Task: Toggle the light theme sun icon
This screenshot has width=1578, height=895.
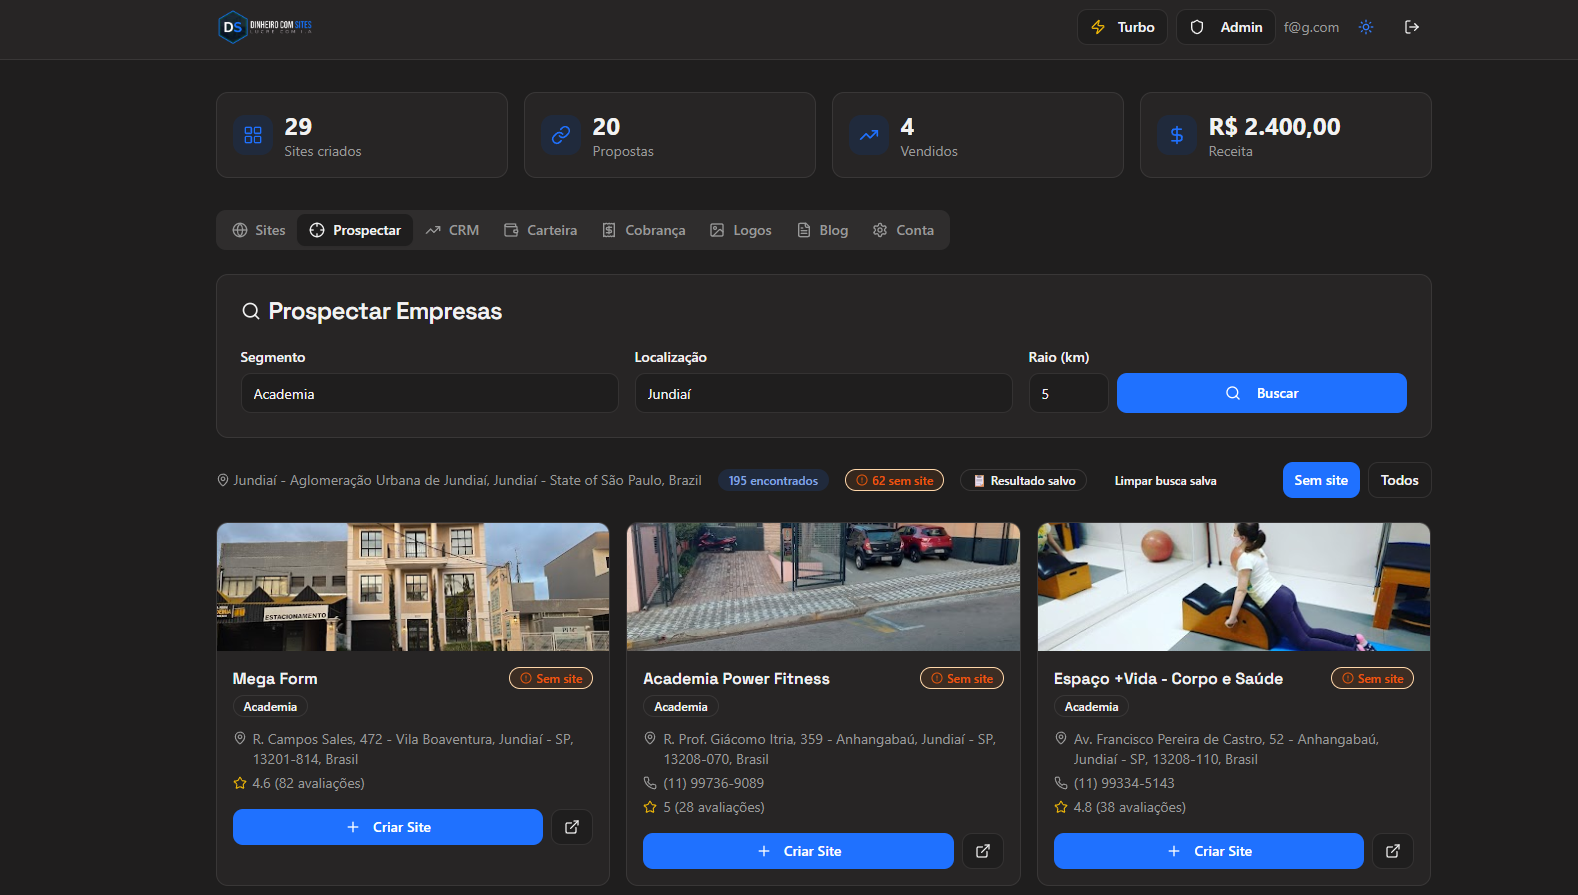Action: [x=1366, y=27]
